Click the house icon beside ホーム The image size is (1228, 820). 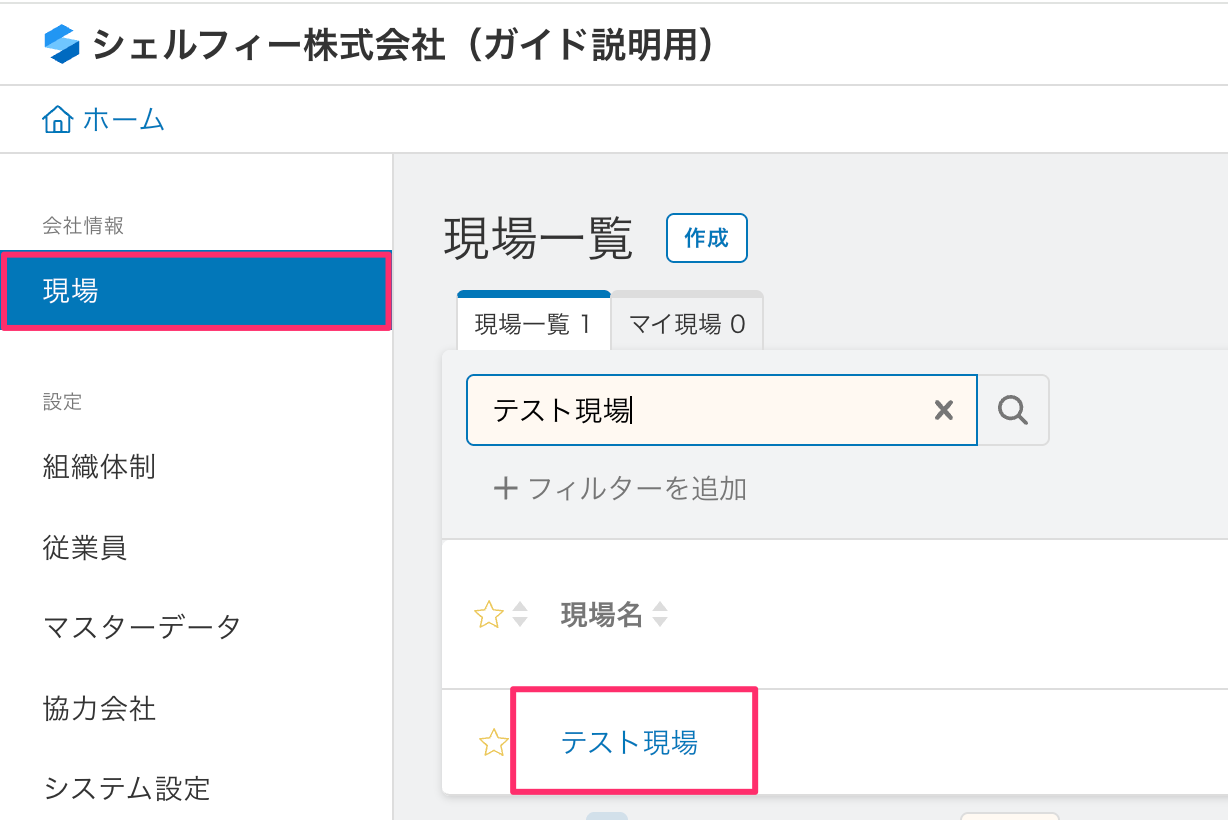pos(57,121)
